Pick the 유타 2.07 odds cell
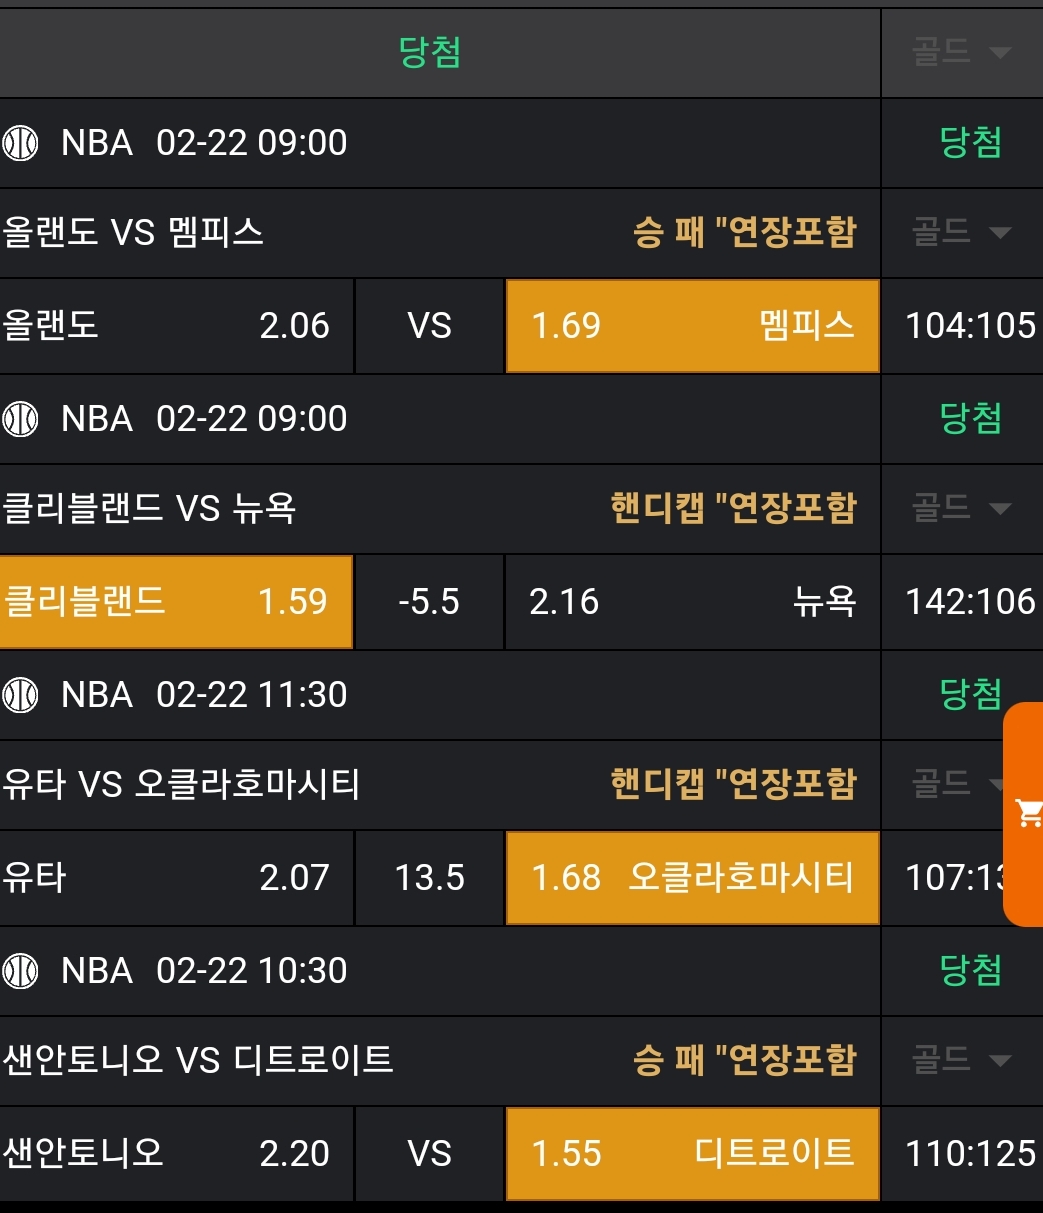1043x1213 pixels. 176,878
